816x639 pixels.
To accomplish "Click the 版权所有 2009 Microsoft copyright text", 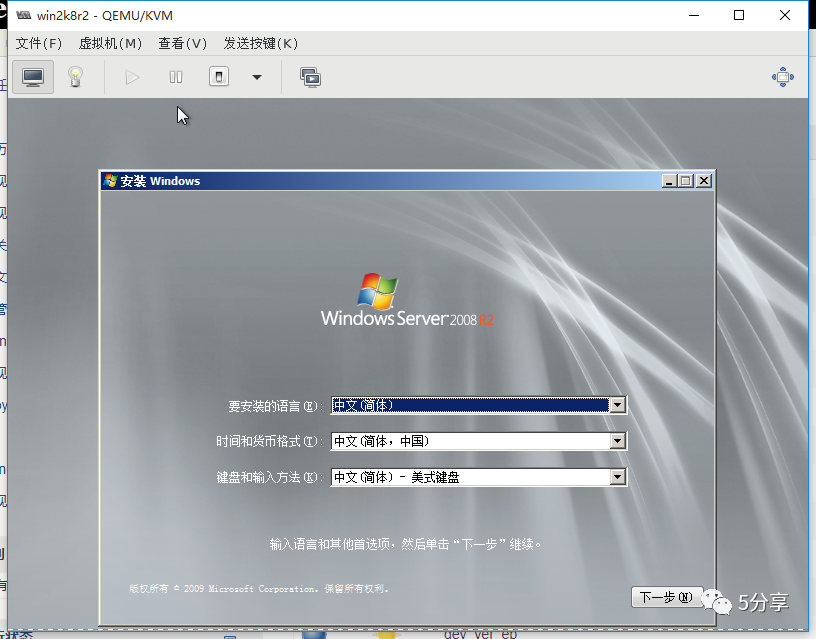I will (259, 589).
